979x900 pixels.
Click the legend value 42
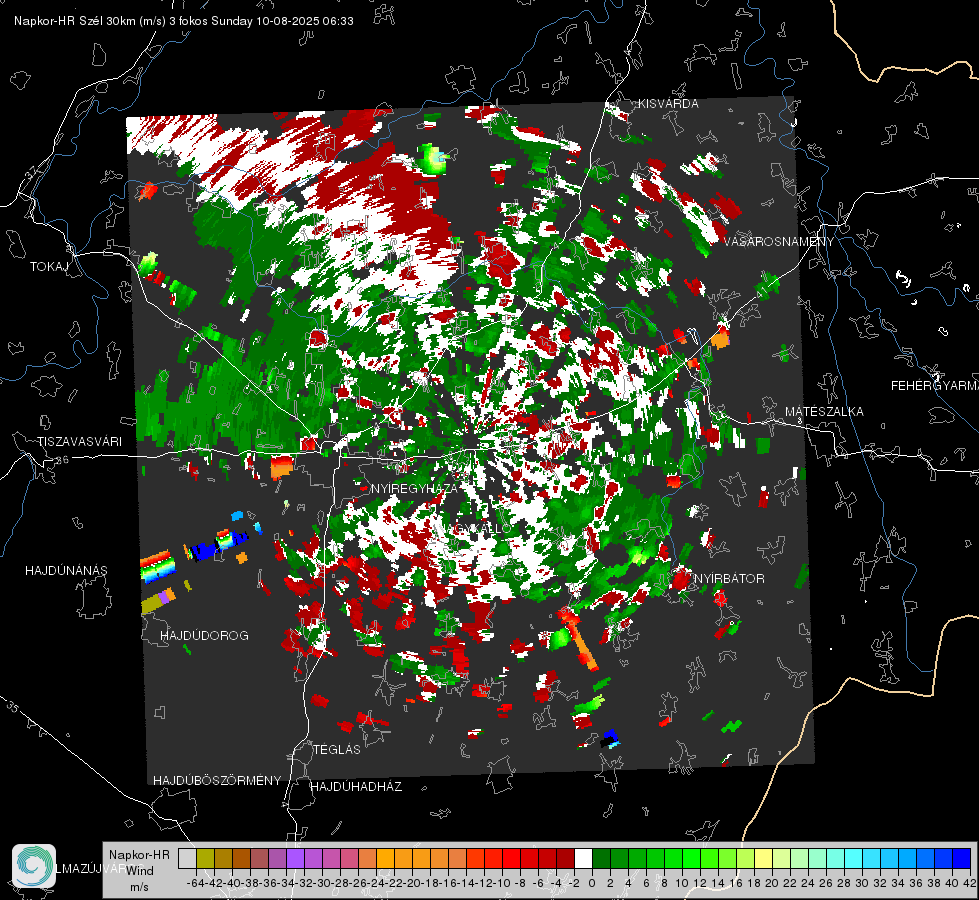970,883
